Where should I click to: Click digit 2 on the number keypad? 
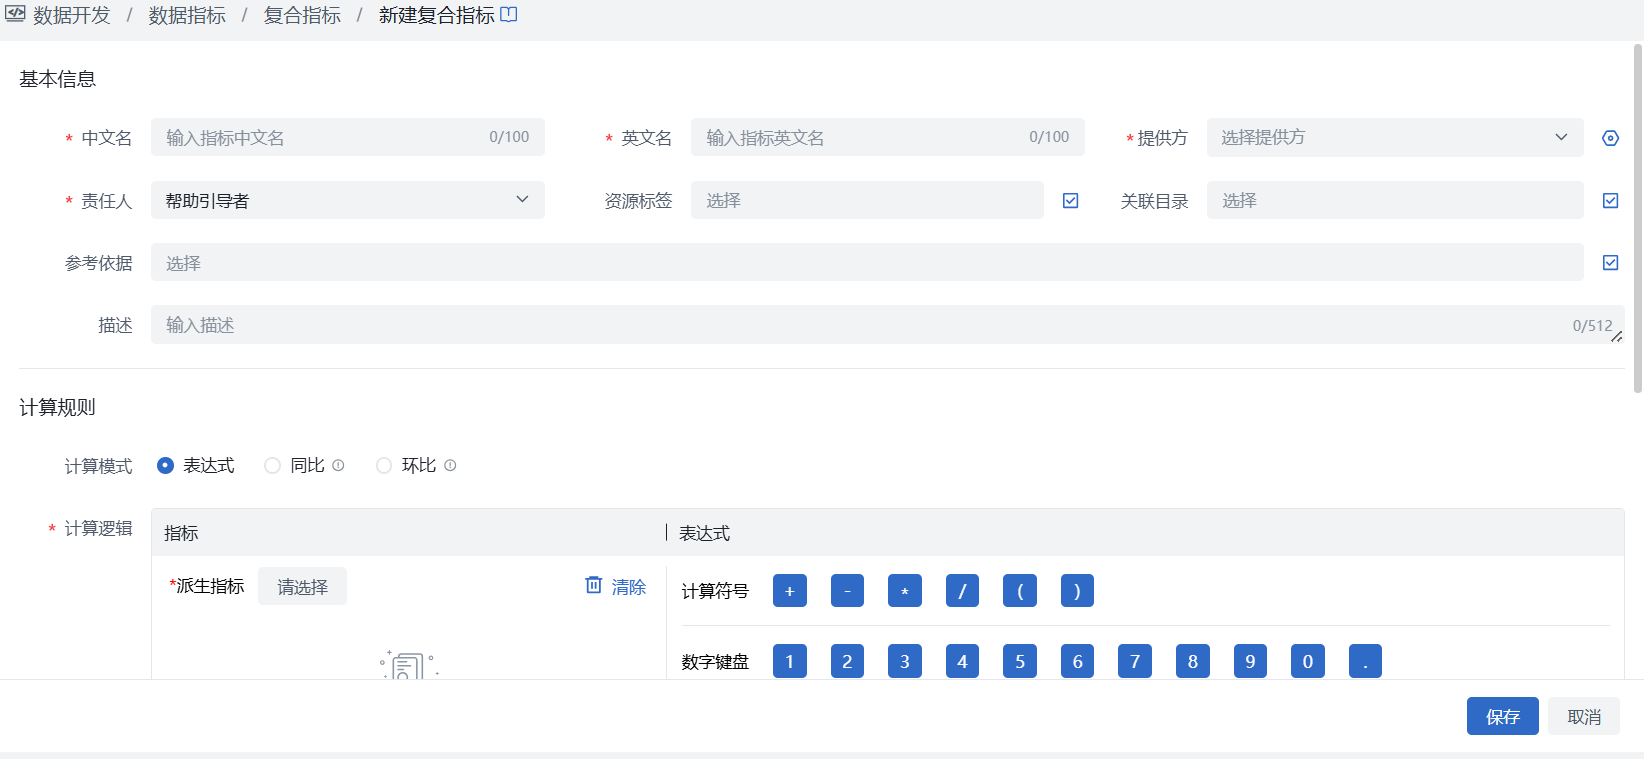847,661
